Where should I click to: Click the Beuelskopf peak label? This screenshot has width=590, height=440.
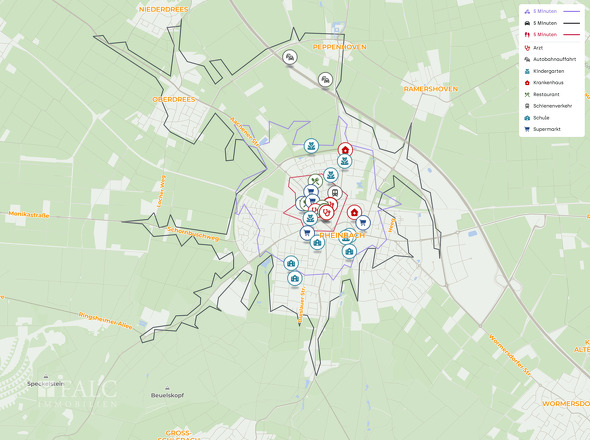(167, 395)
